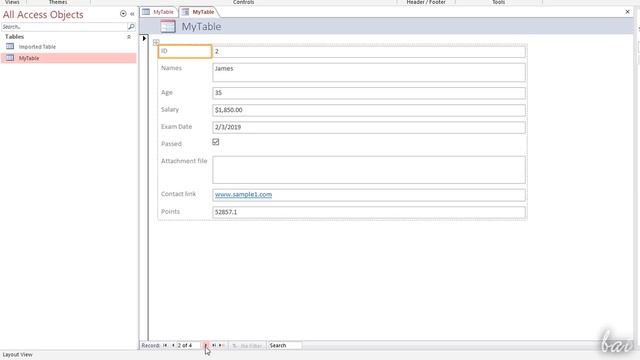Select the Passed label
Image resolution: width=640 pixels, height=360 pixels.
pyautogui.click(x=171, y=144)
